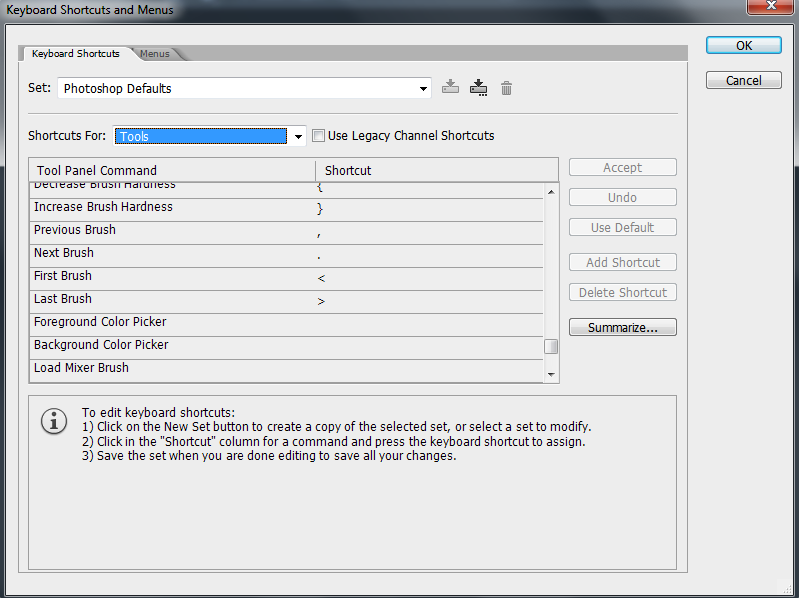799x598 pixels.
Task: Open the Set dropdown showing Photoshop Defaults
Action: pyautogui.click(x=244, y=88)
